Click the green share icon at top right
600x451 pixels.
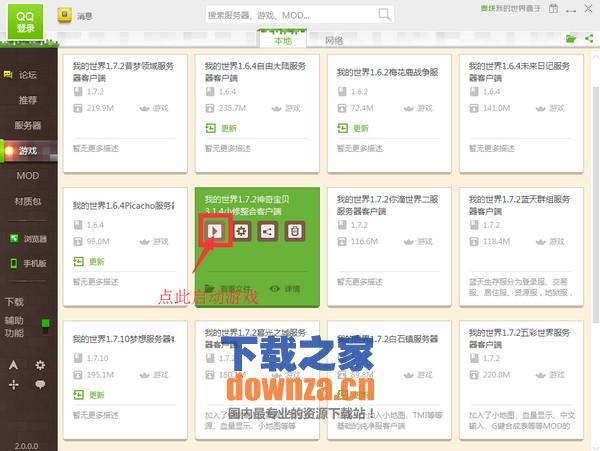[589, 38]
